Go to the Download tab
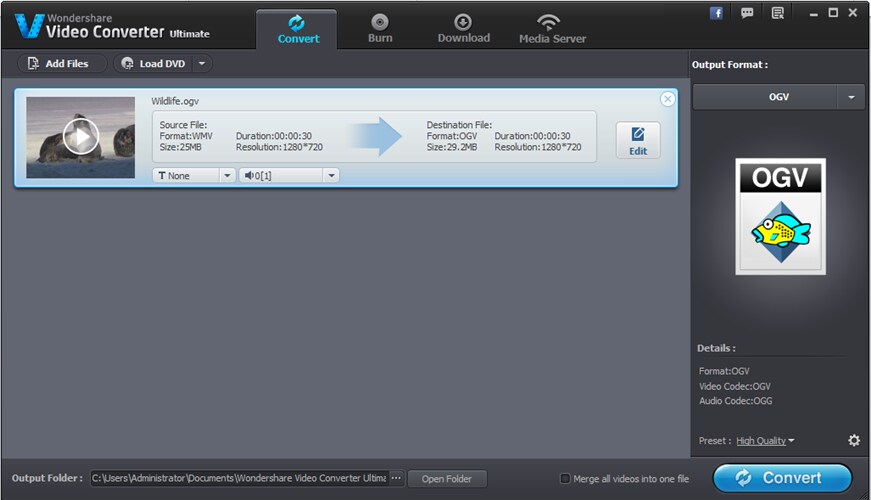This screenshot has width=871, height=500. (463, 29)
